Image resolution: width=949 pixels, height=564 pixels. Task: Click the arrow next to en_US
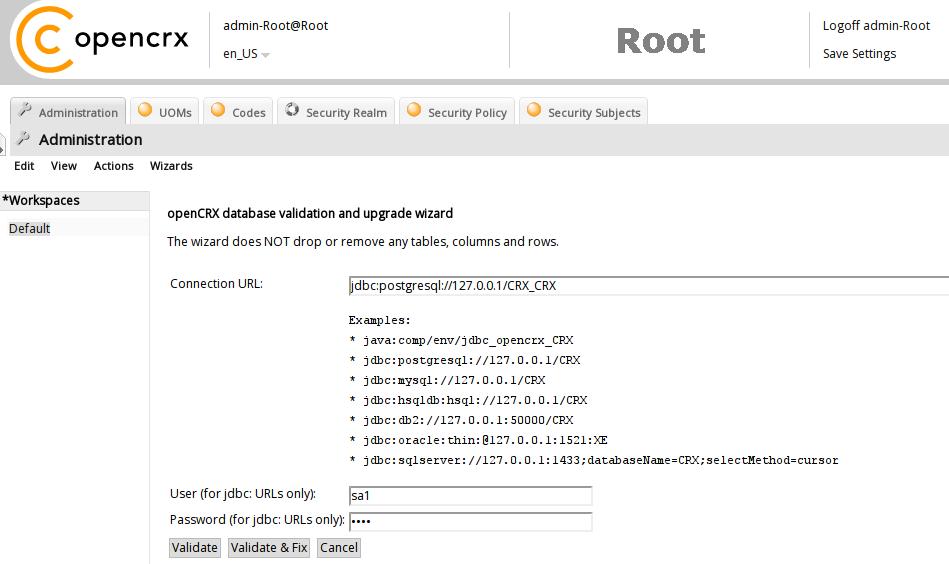click(265, 55)
